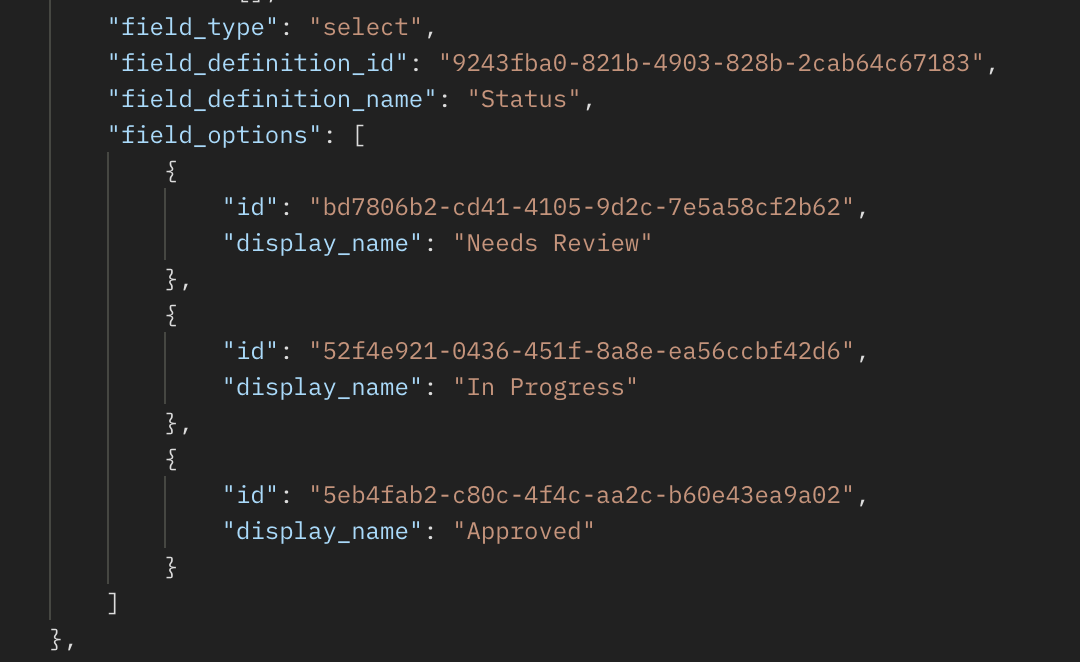The image size is (1080, 662).
Task: Click the opening bracket after field_options
Action: click(x=359, y=135)
